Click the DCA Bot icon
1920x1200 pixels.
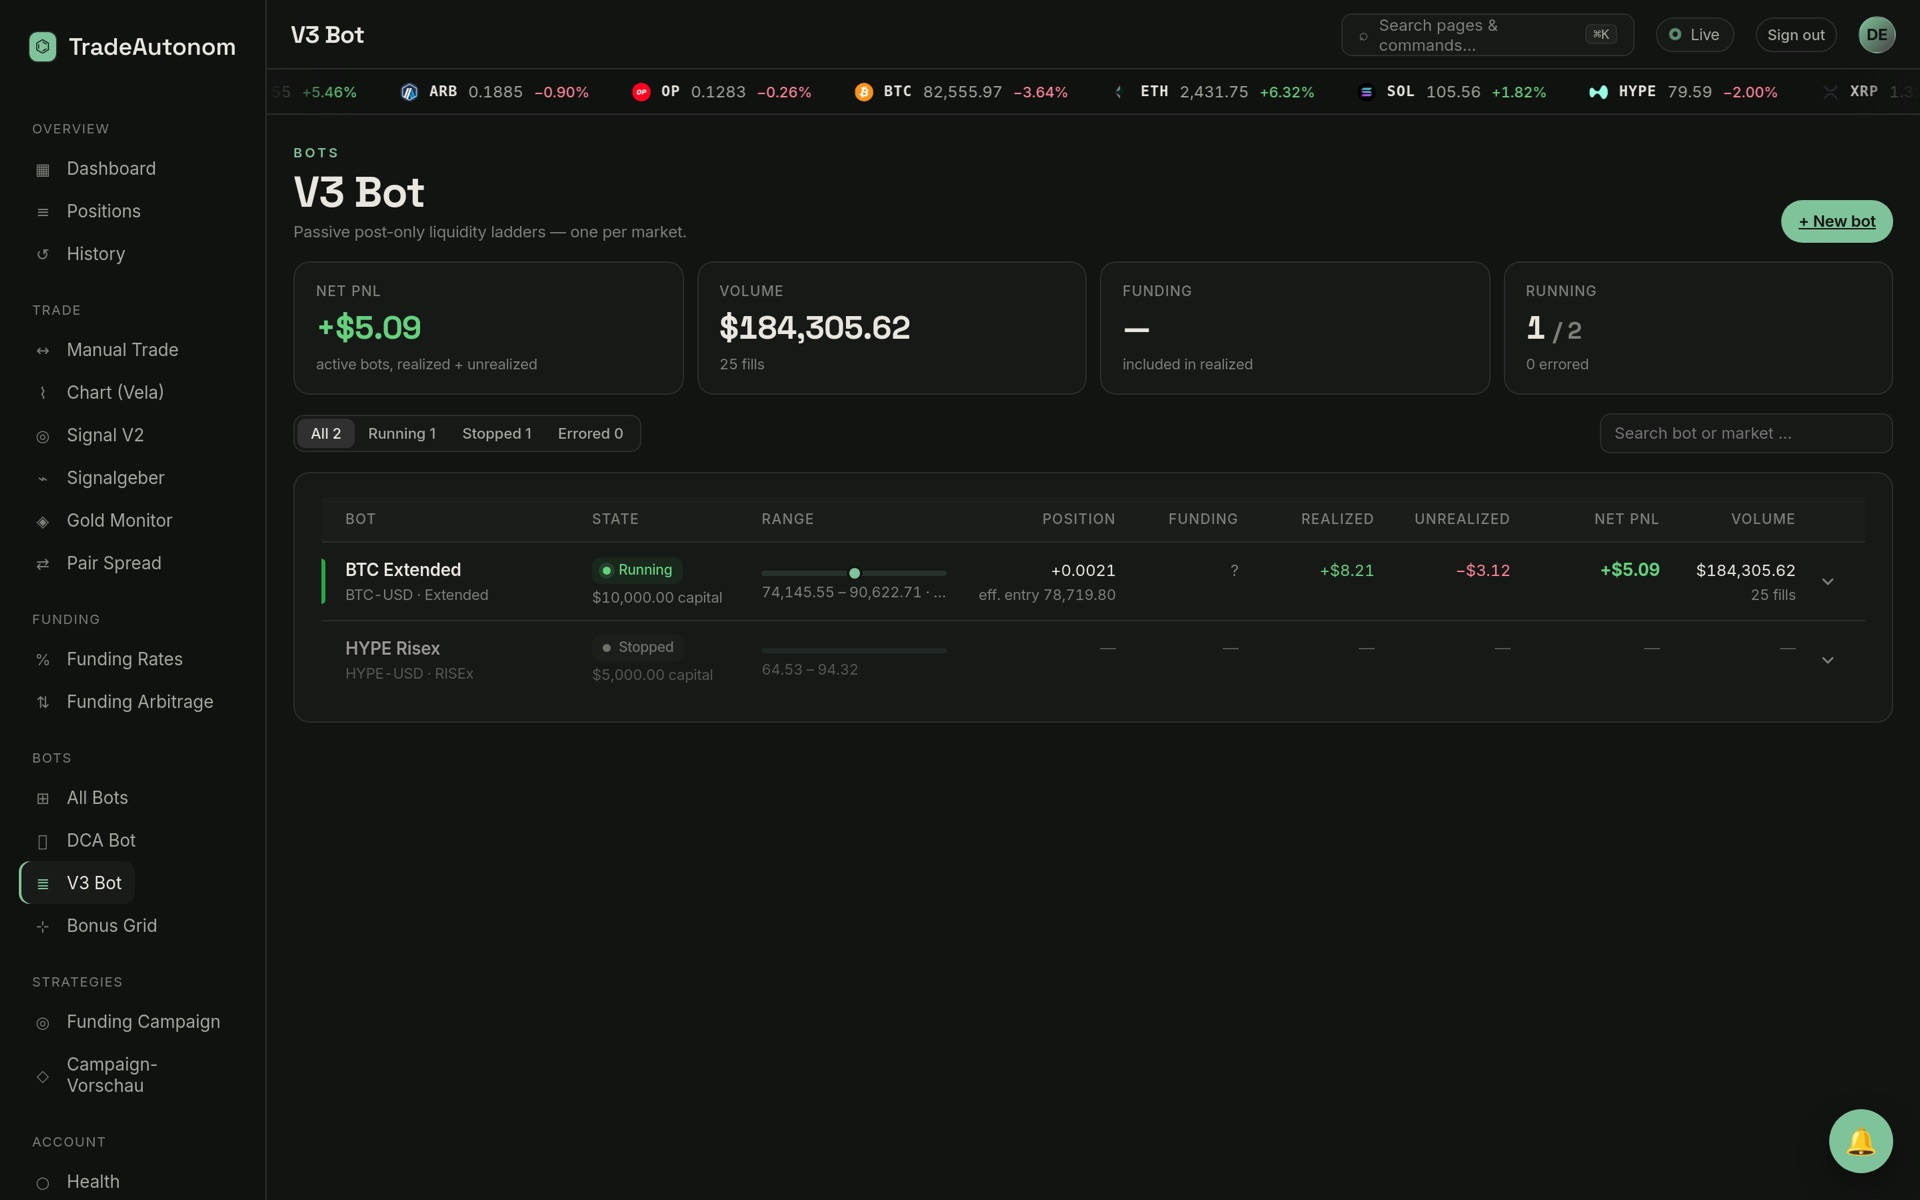coord(42,841)
